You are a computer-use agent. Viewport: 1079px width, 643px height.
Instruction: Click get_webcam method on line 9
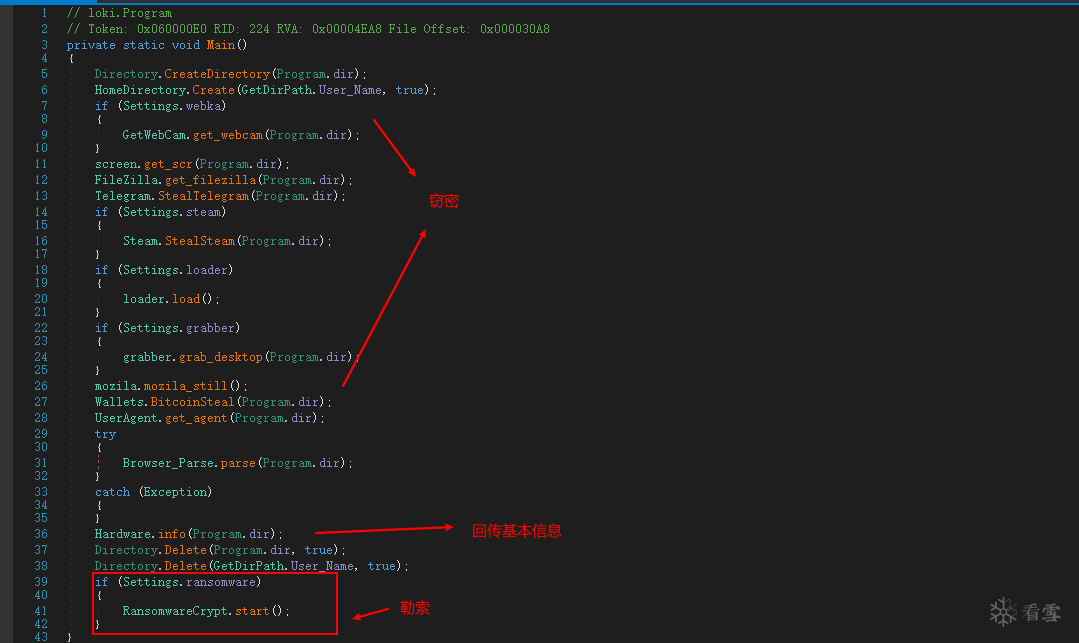click(x=228, y=135)
